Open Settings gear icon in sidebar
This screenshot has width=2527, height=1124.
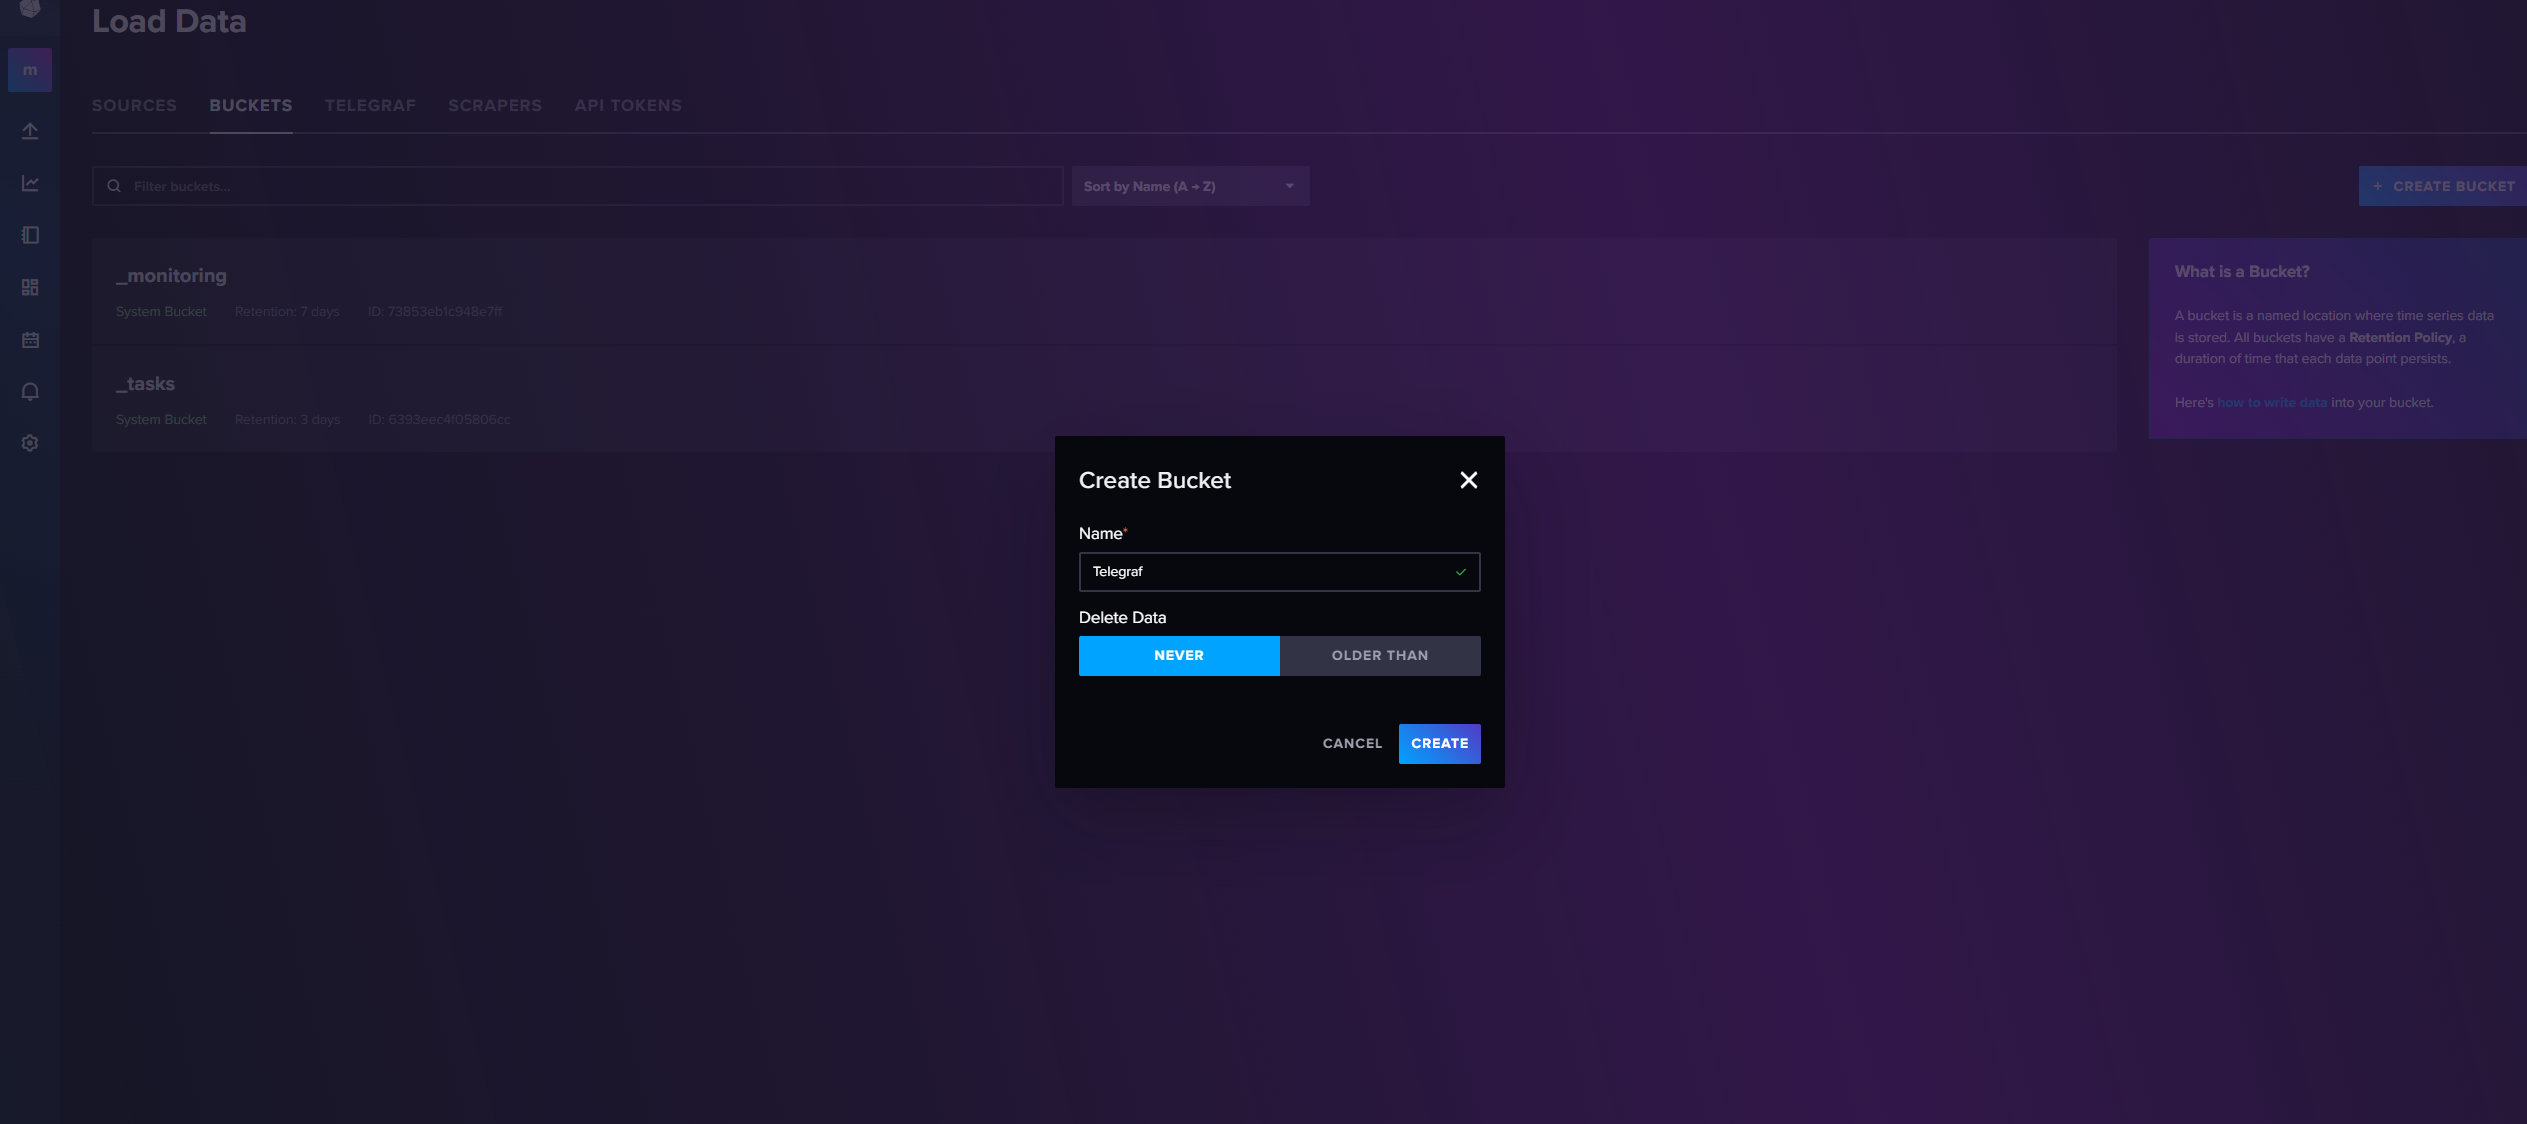click(x=30, y=443)
